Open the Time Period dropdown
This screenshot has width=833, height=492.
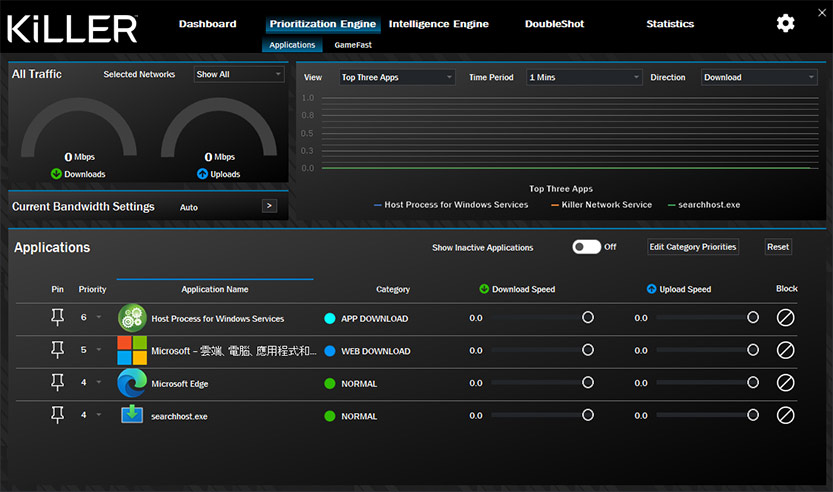pos(583,77)
